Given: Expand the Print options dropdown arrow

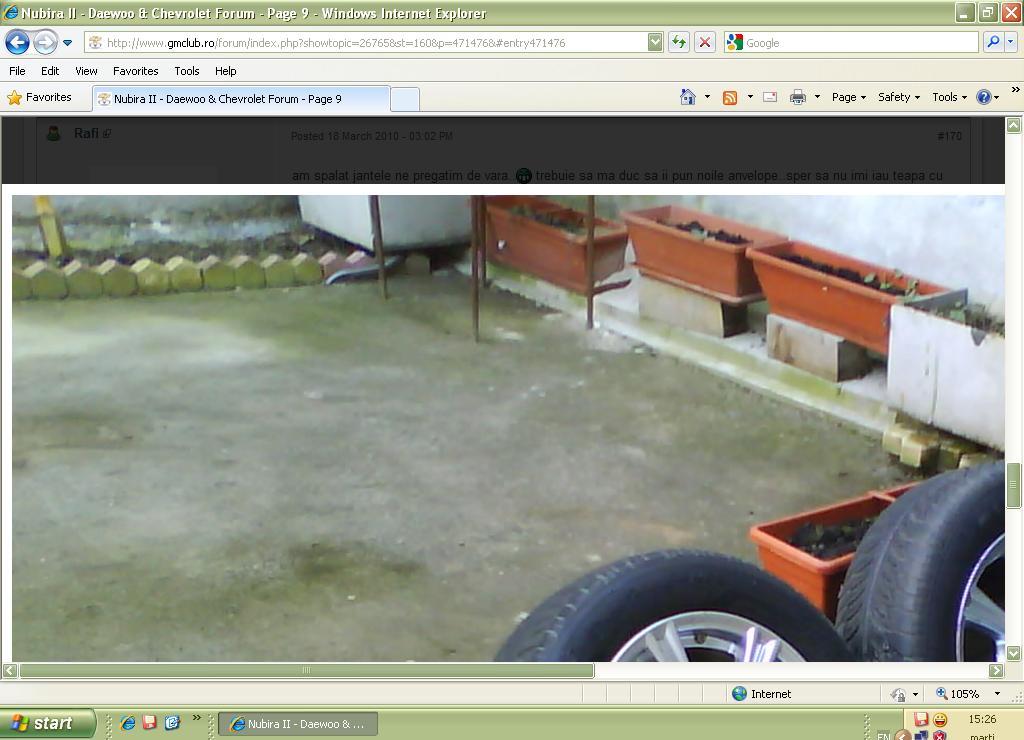Looking at the screenshot, I should pos(817,97).
